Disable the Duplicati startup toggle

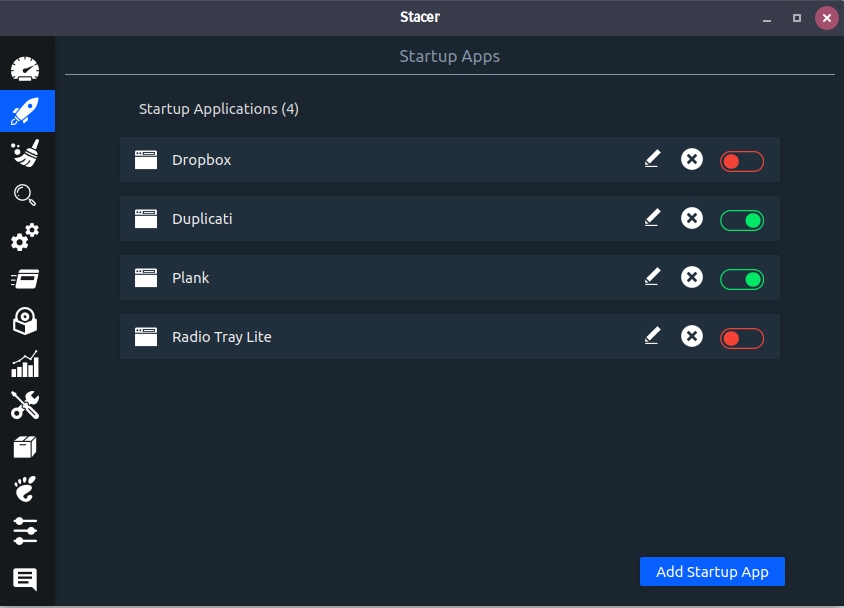(742, 219)
